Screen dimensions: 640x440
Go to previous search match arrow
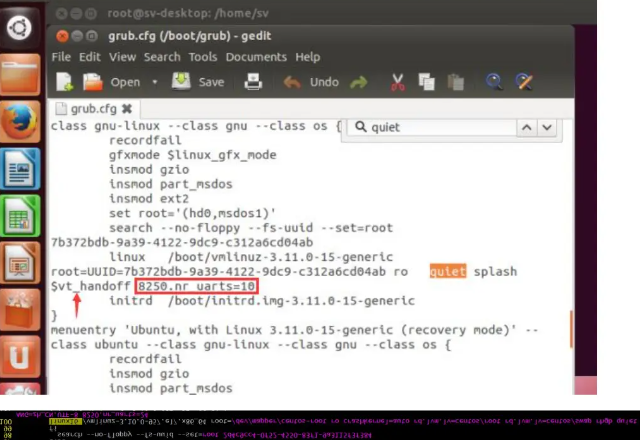525,127
